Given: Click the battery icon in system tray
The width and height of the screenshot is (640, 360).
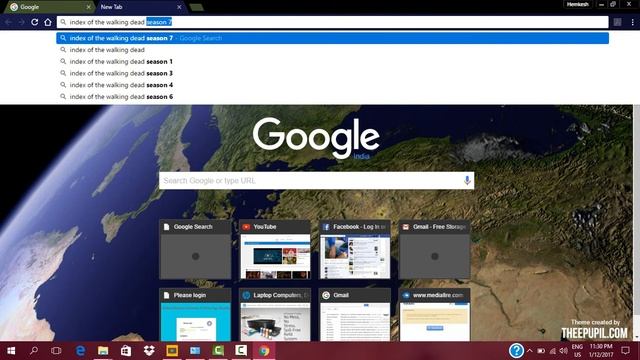Looking at the screenshot, I should (541, 351).
